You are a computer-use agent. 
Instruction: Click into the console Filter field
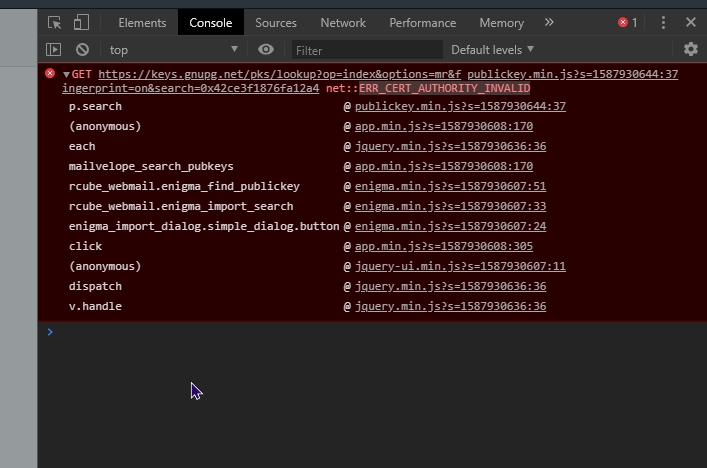click(367, 50)
